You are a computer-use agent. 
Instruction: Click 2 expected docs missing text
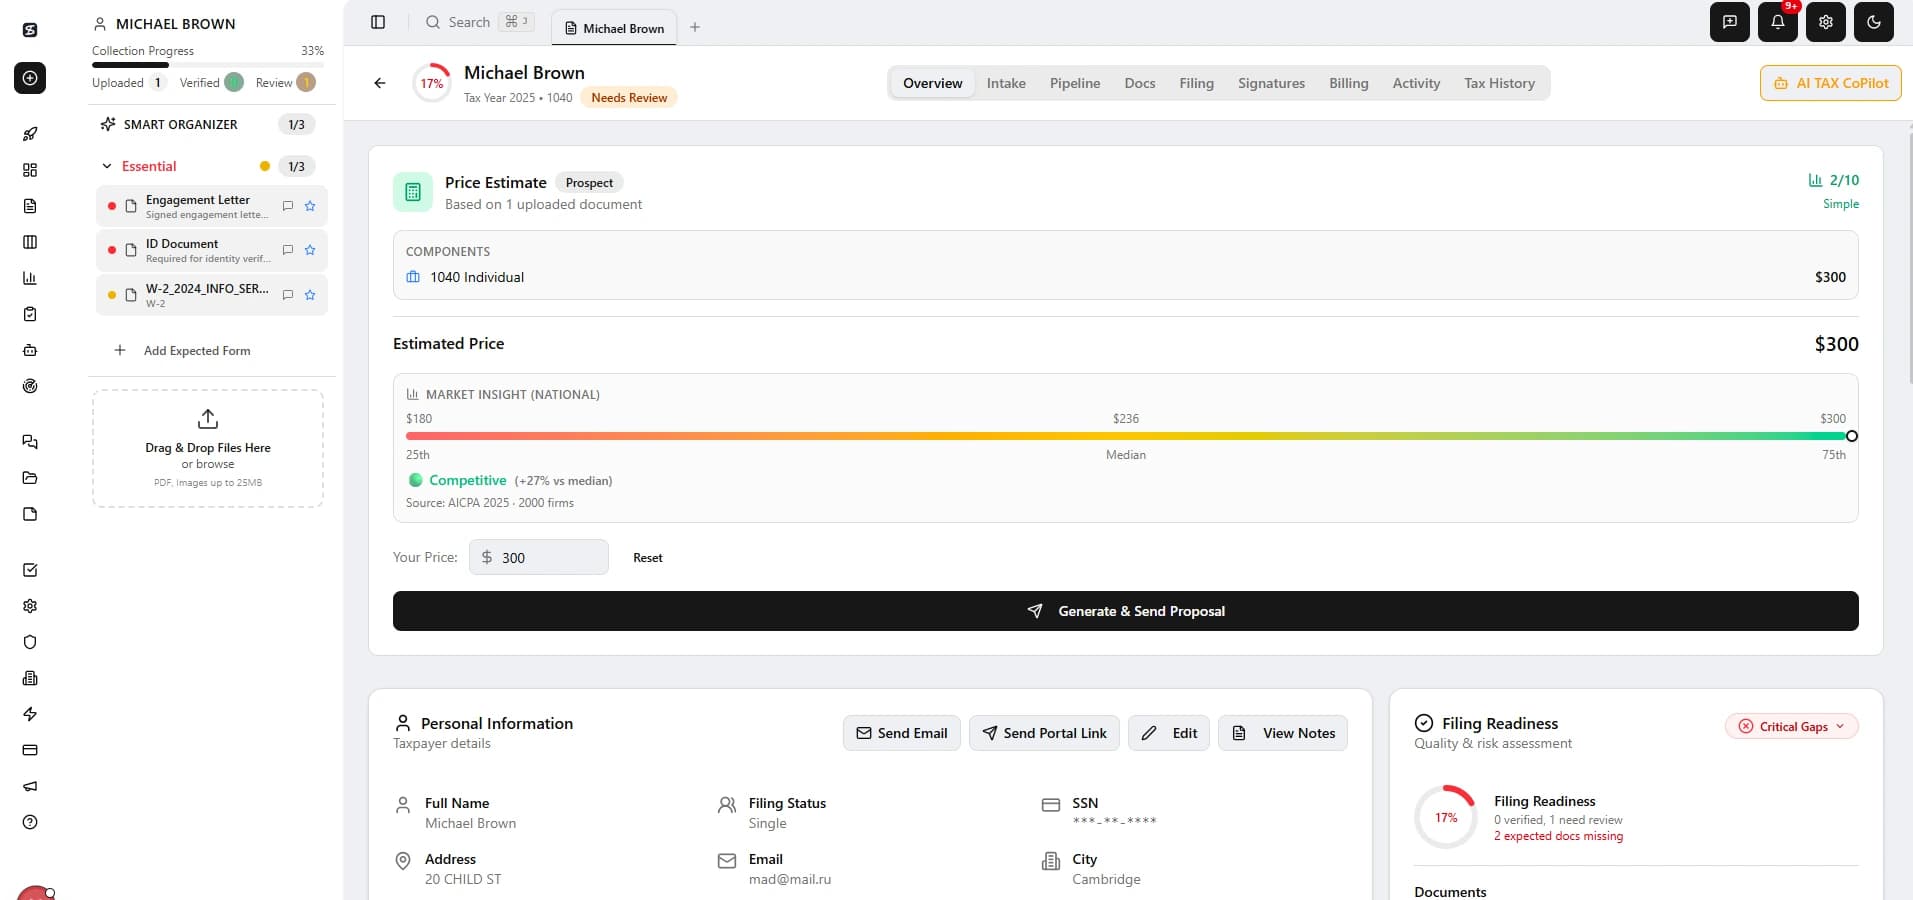pyautogui.click(x=1558, y=836)
